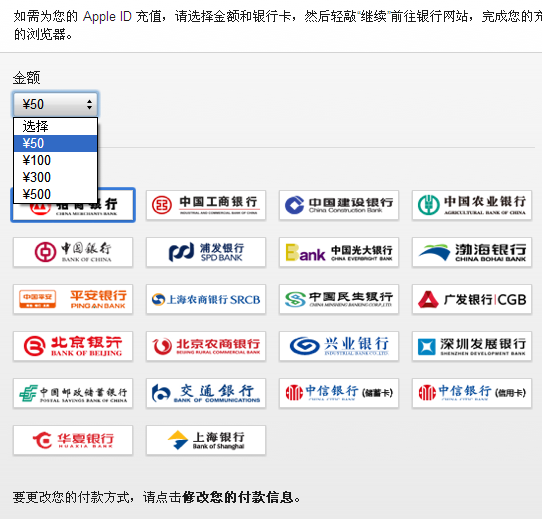Select ¥500 in the amount list
This screenshot has width=542, height=519.
55,194
